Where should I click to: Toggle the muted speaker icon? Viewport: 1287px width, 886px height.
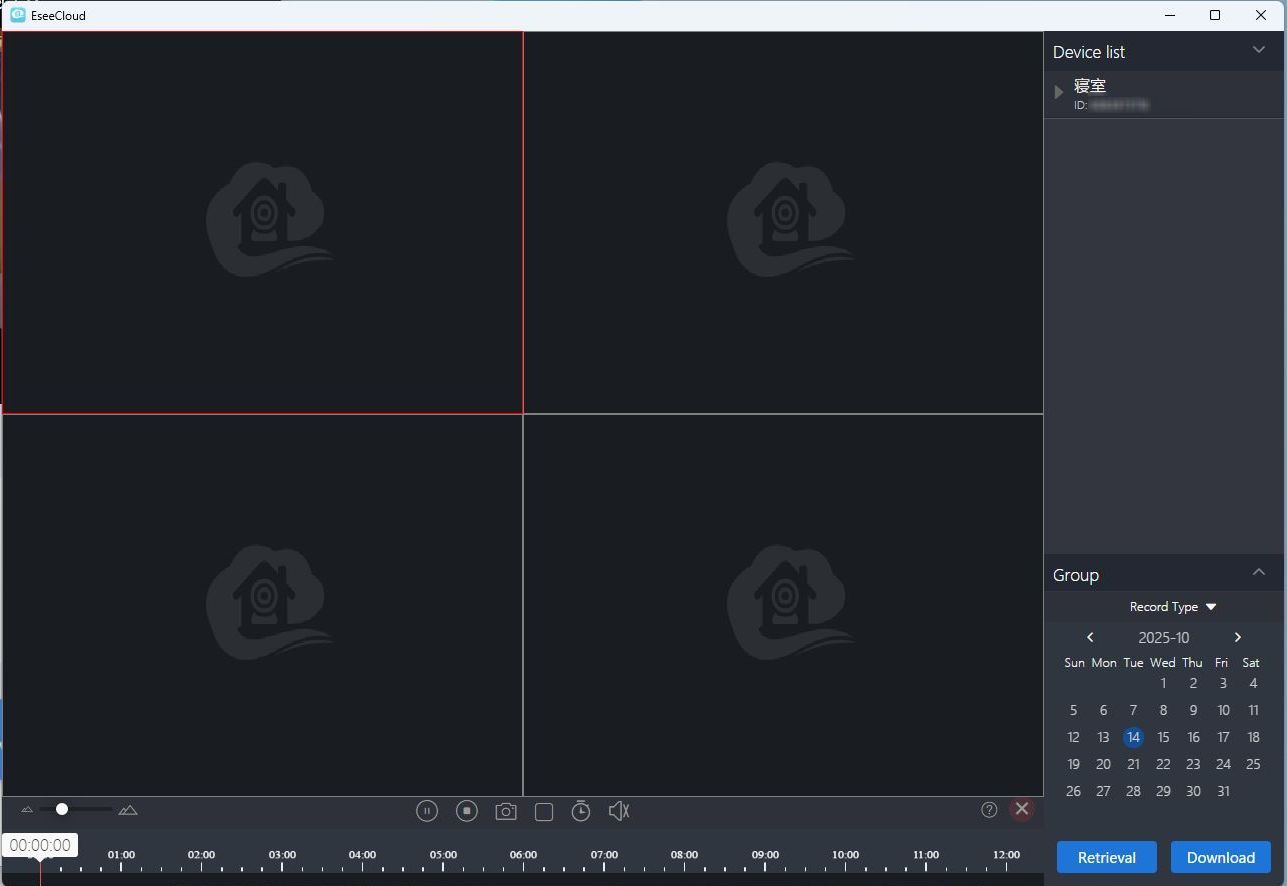[619, 811]
